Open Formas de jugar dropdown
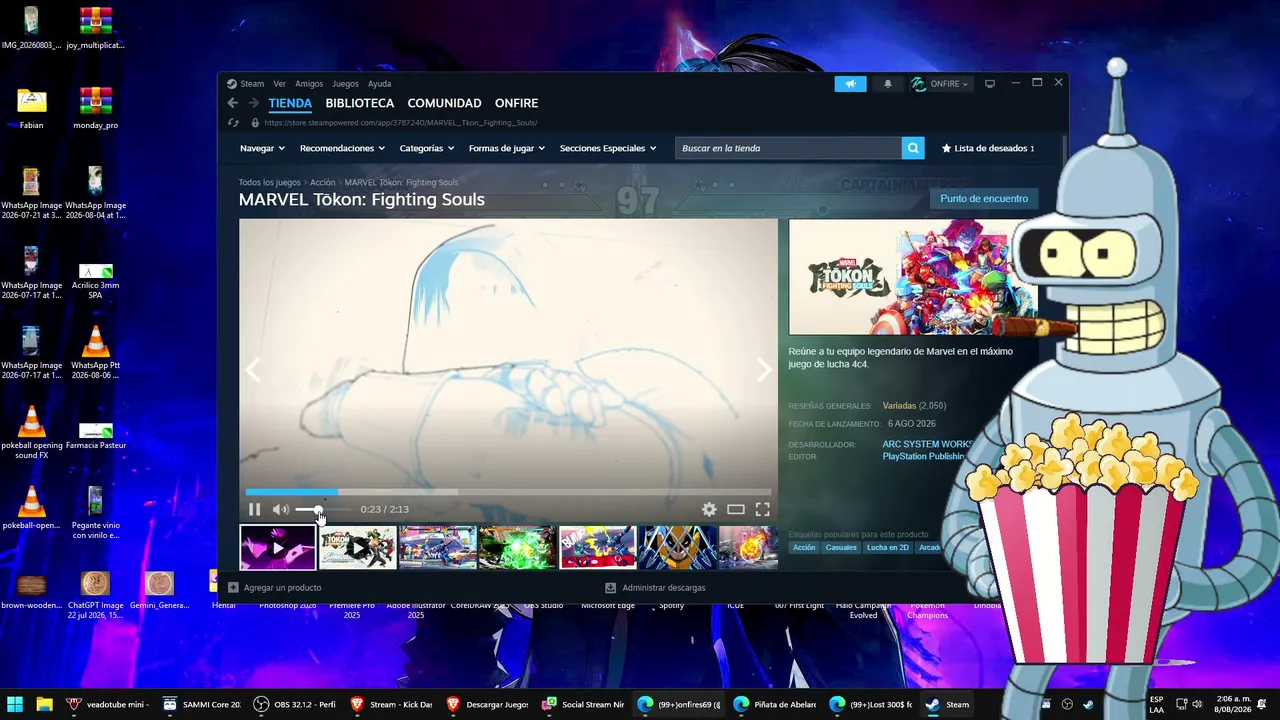The image size is (1280, 720). click(x=507, y=148)
